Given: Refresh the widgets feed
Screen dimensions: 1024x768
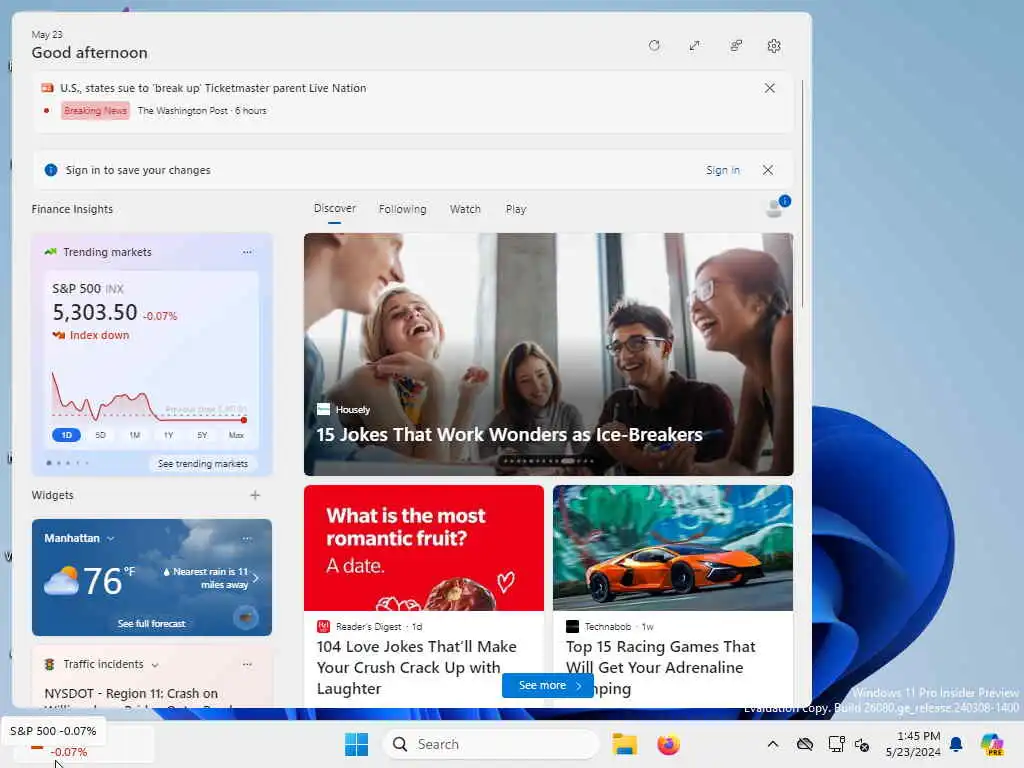Looking at the screenshot, I should (x=654, y=46).
